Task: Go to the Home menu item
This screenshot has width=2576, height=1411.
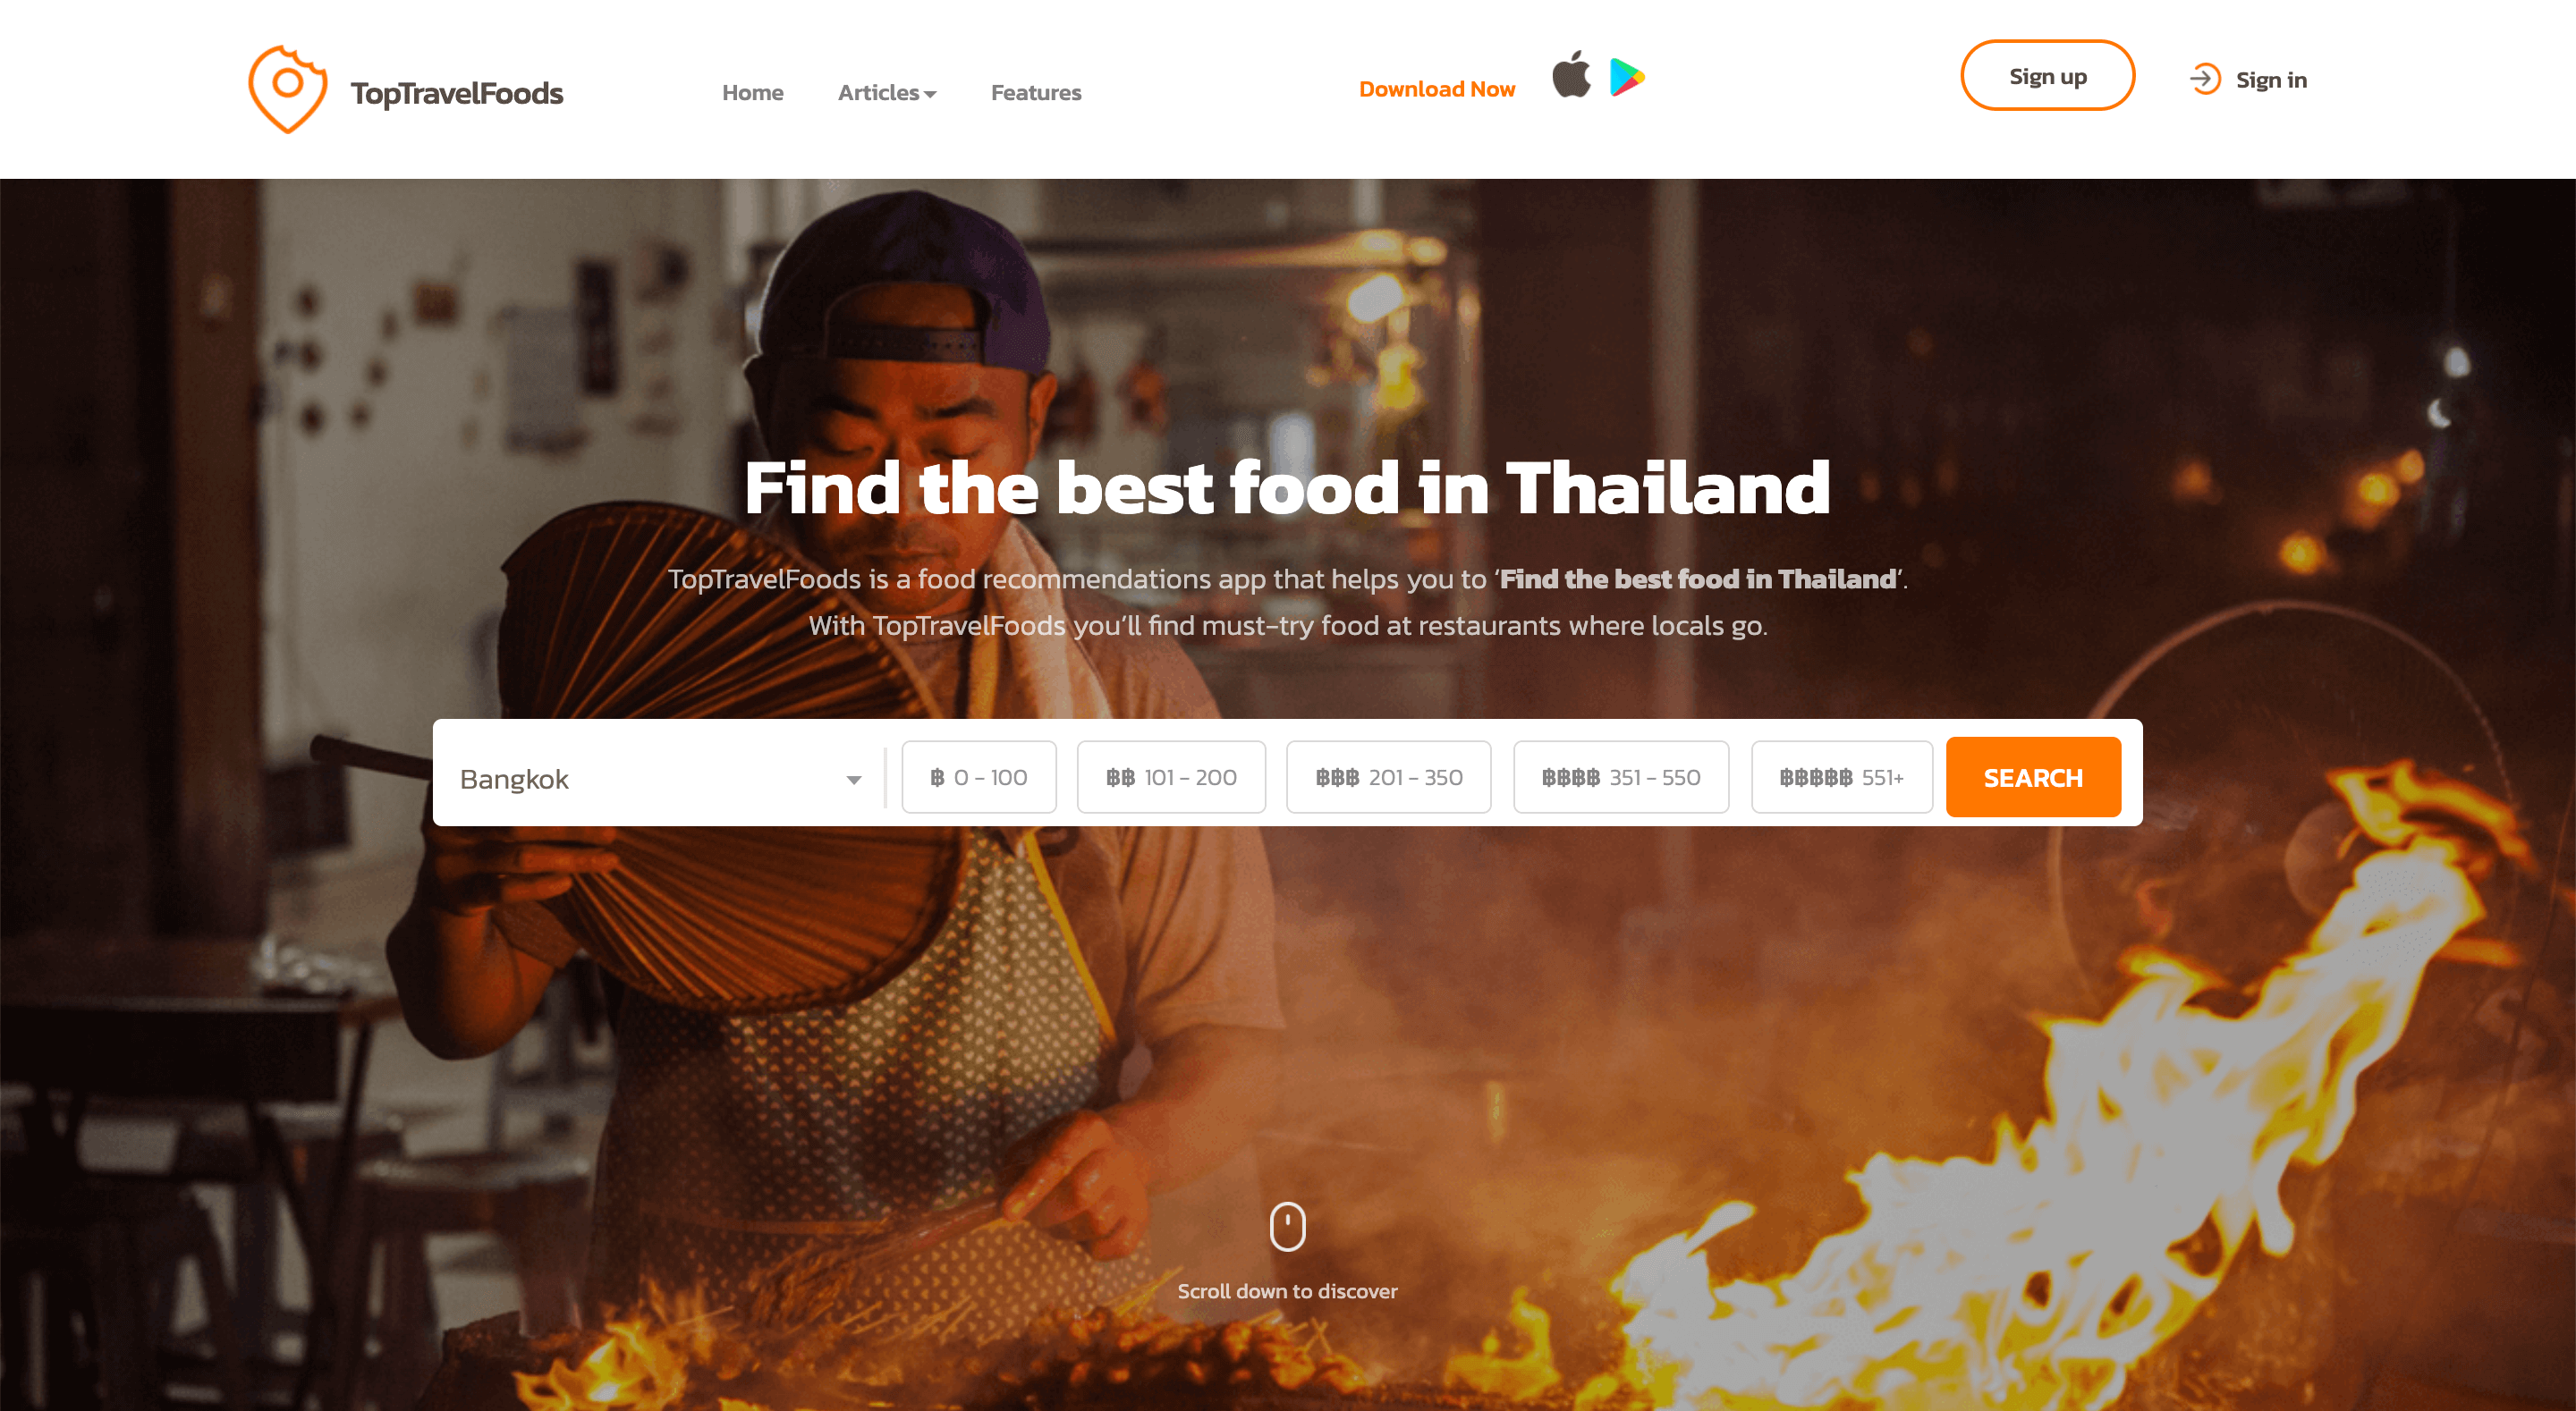Action: click(x=753, y=92)
